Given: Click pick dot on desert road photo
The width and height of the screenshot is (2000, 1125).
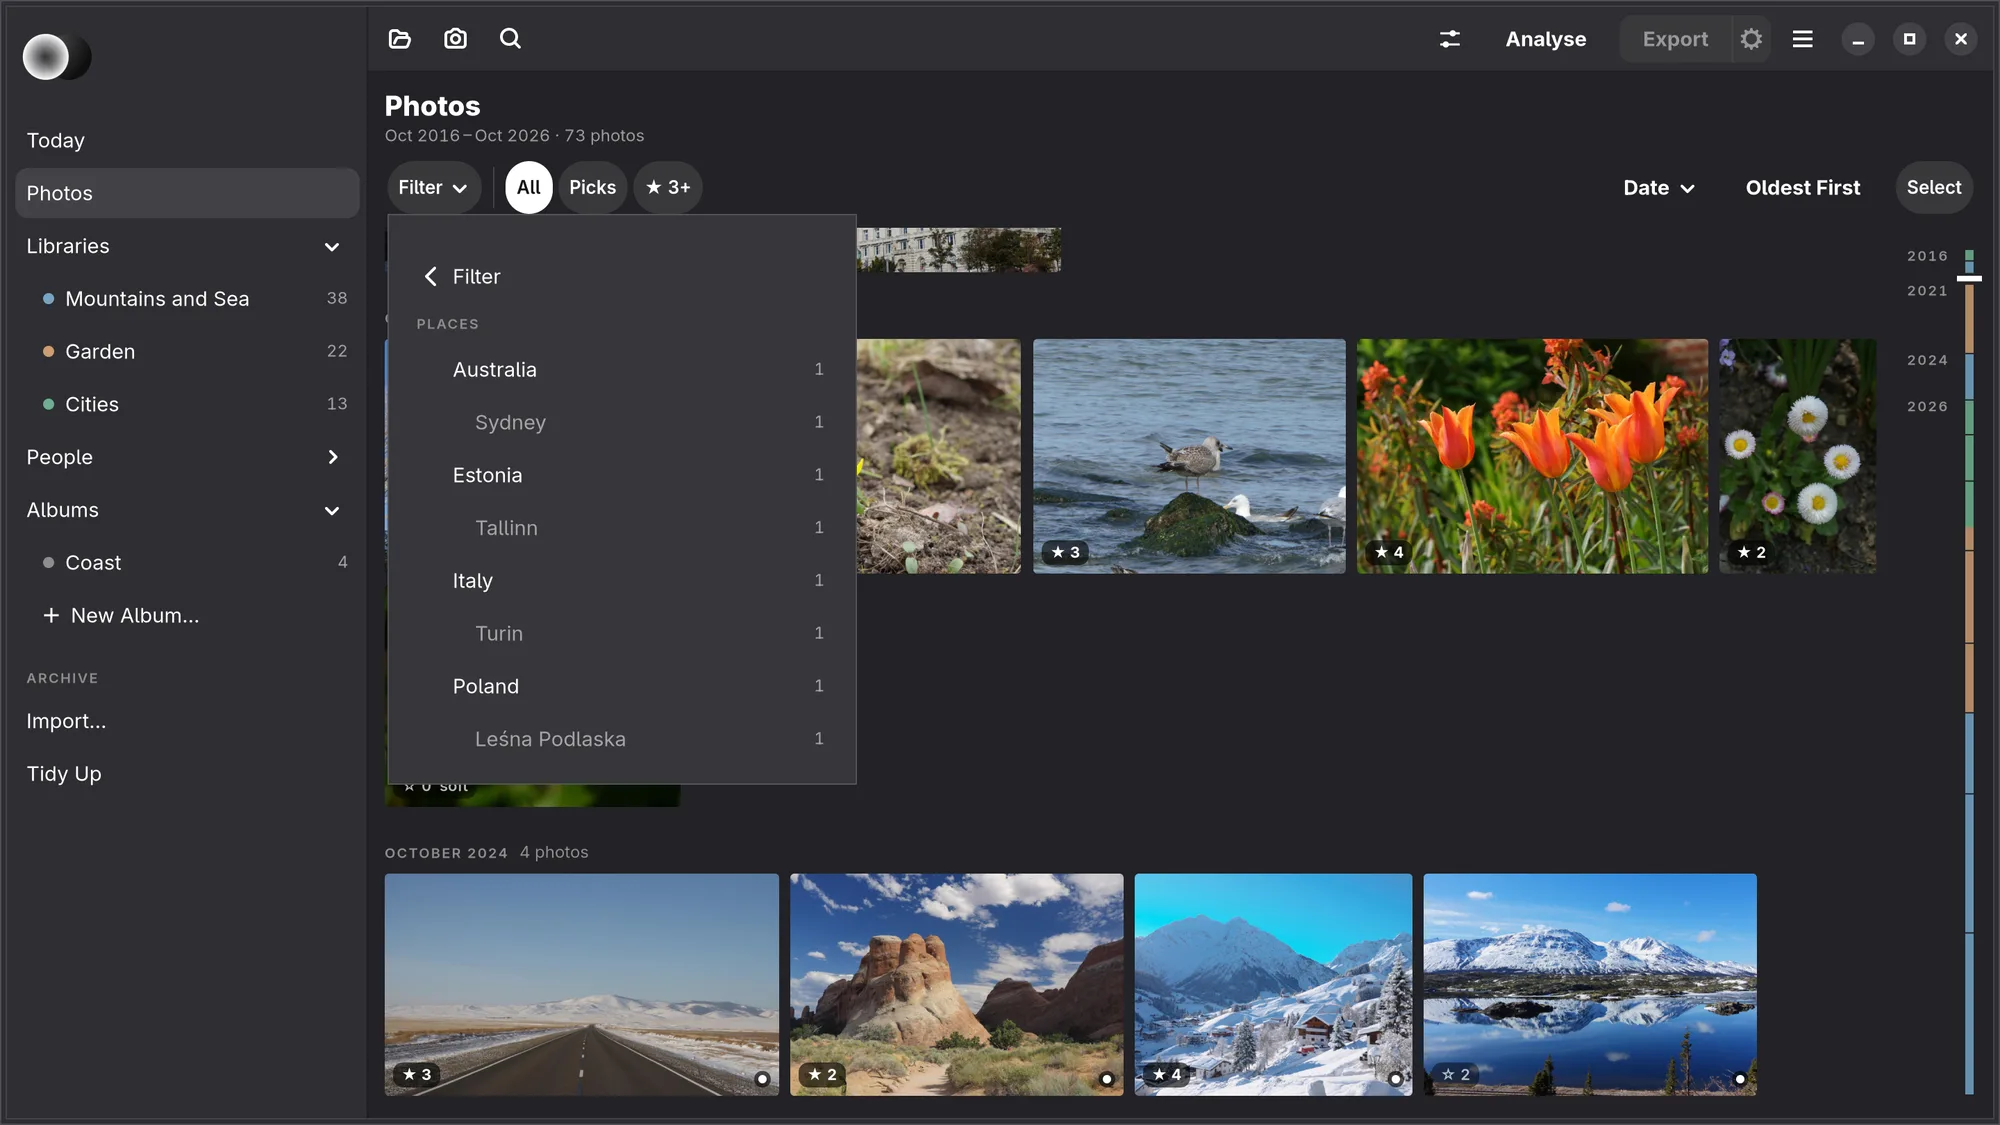Looking at the screenshot, I should point(762,1079).
